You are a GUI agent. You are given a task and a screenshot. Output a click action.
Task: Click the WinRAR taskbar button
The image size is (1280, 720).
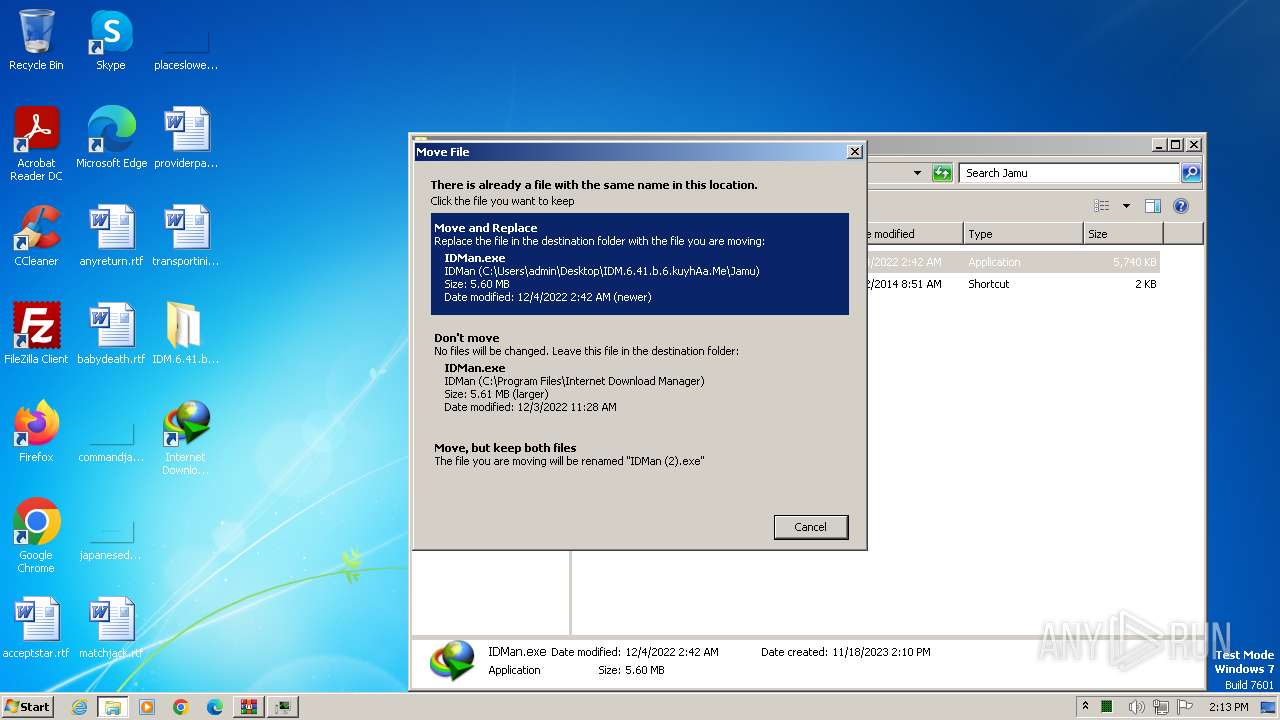(249, 707)
